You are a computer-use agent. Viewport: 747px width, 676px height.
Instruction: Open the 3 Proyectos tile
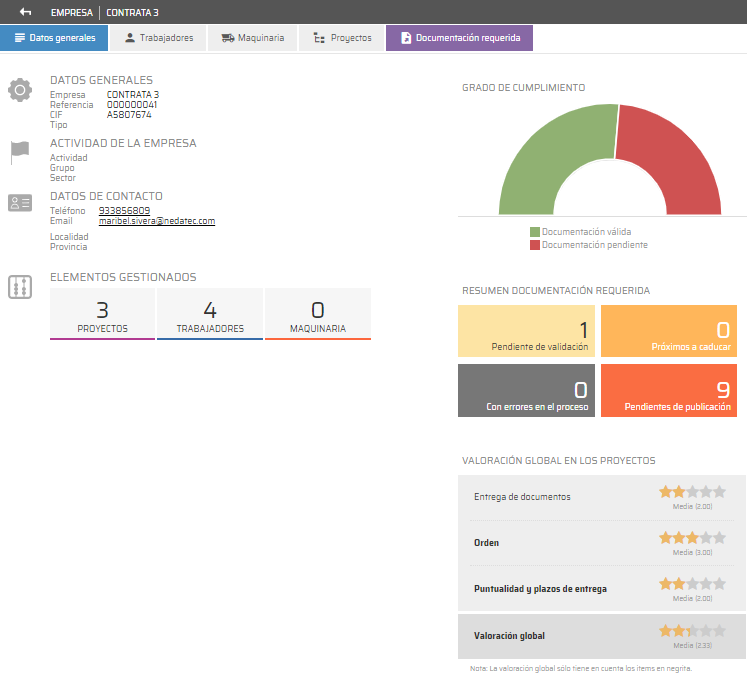pos(102,314)
